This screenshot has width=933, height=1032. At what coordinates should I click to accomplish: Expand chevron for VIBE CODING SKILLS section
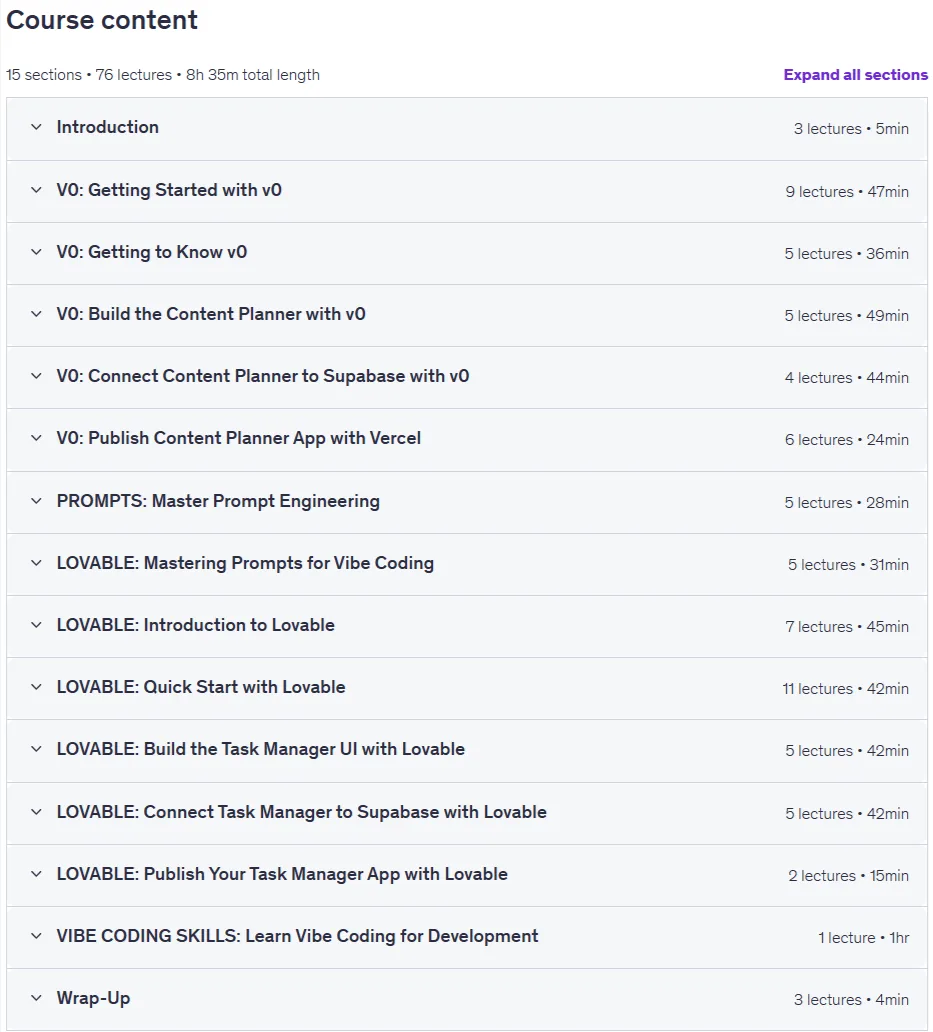pyautogui.click(x=36, y=936)
